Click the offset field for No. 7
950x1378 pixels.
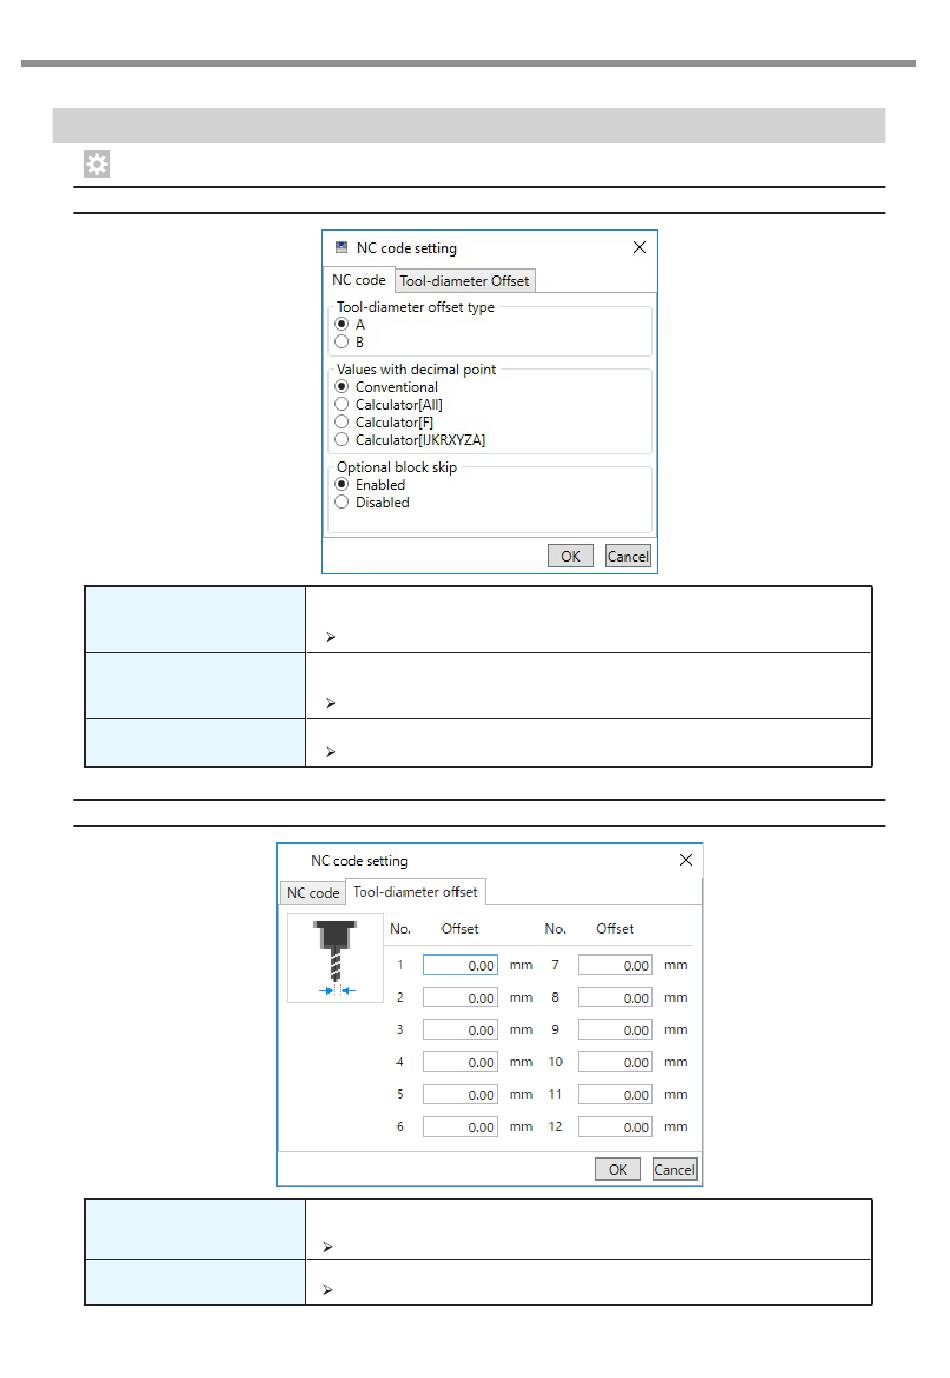pos(615,965)
